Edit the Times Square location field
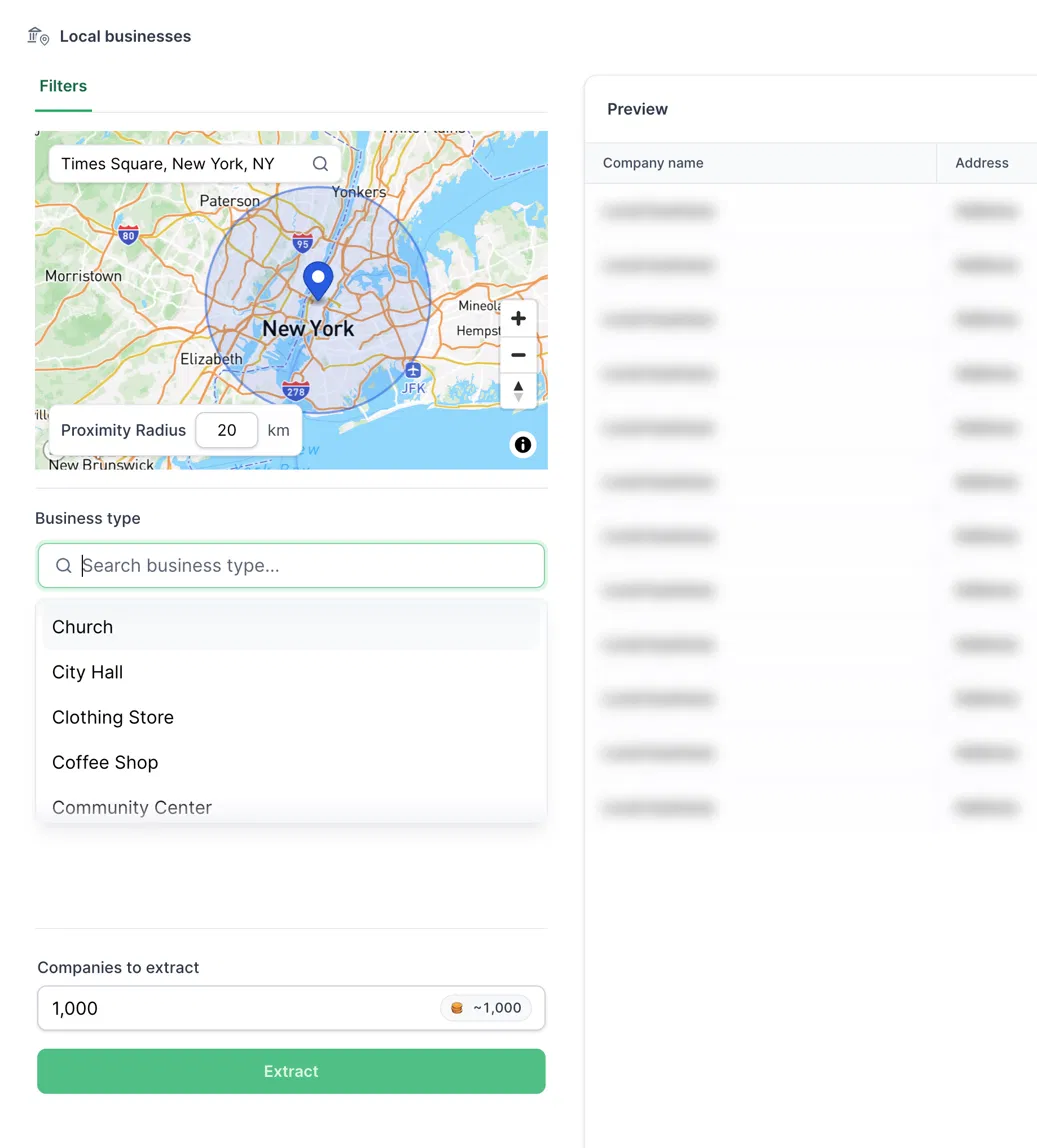Image resolution: width=1037 pixels, height=1148 pixels. coord(195,164)
